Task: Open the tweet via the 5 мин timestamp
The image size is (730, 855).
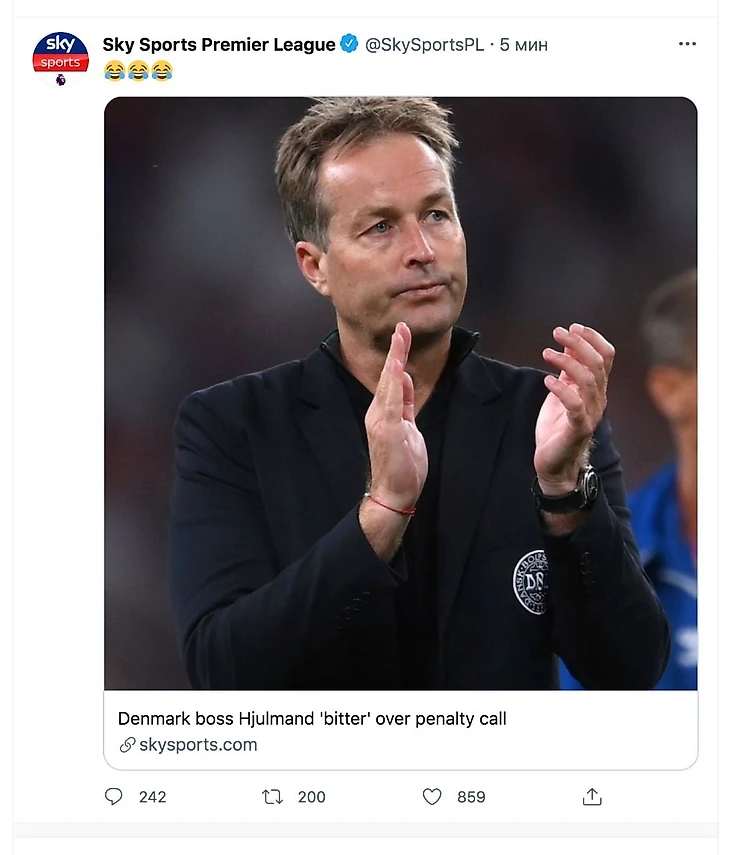Action: point(524,45)
